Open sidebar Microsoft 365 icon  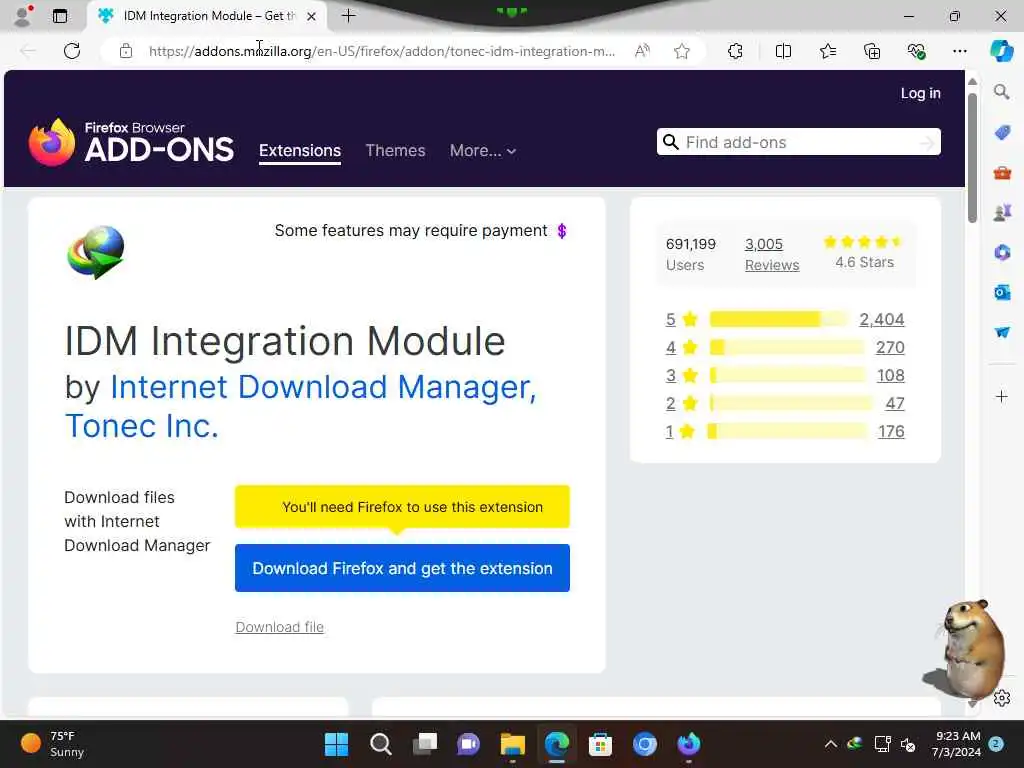coord(1002,252)
